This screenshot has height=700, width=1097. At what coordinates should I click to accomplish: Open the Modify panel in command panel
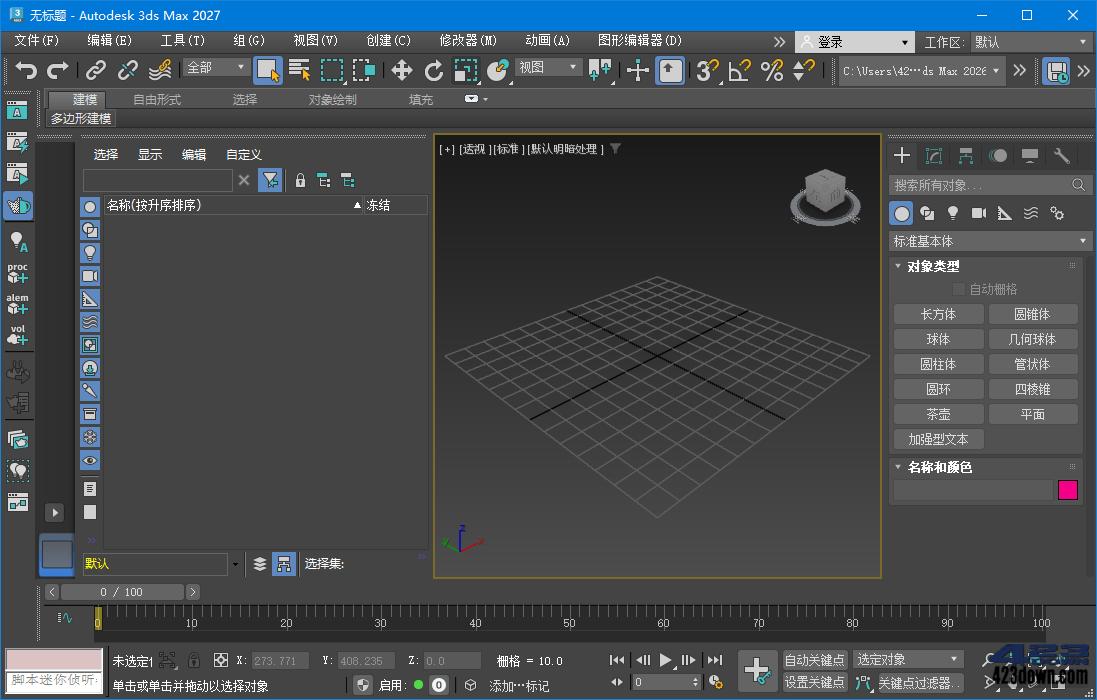(933, 156)
